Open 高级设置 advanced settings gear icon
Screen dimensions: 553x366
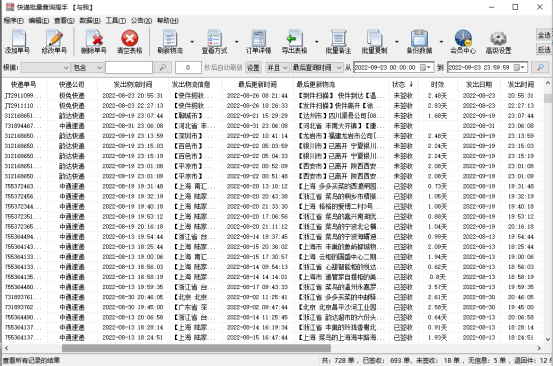point(498,42)
